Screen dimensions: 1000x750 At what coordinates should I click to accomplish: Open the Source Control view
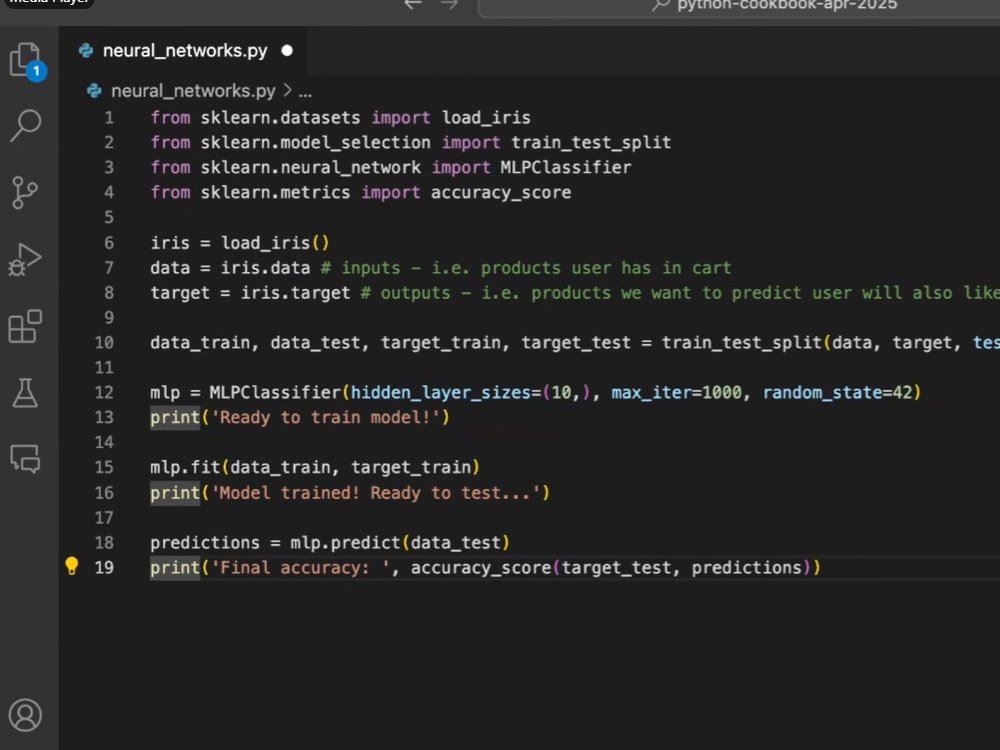pyautogui.click(x=25, y=193)
